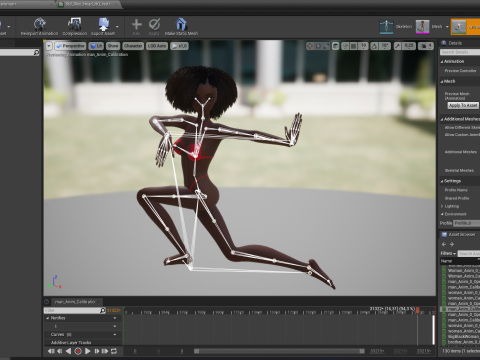Select the rotate gizmo tool in viewport

318,46
